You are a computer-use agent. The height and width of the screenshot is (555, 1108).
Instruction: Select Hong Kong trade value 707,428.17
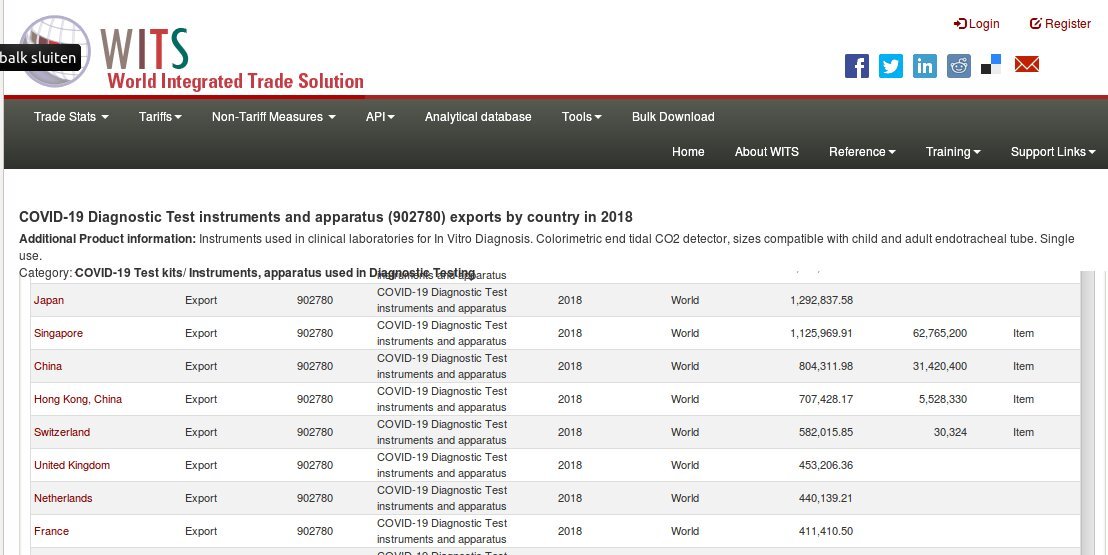(826, 399)
